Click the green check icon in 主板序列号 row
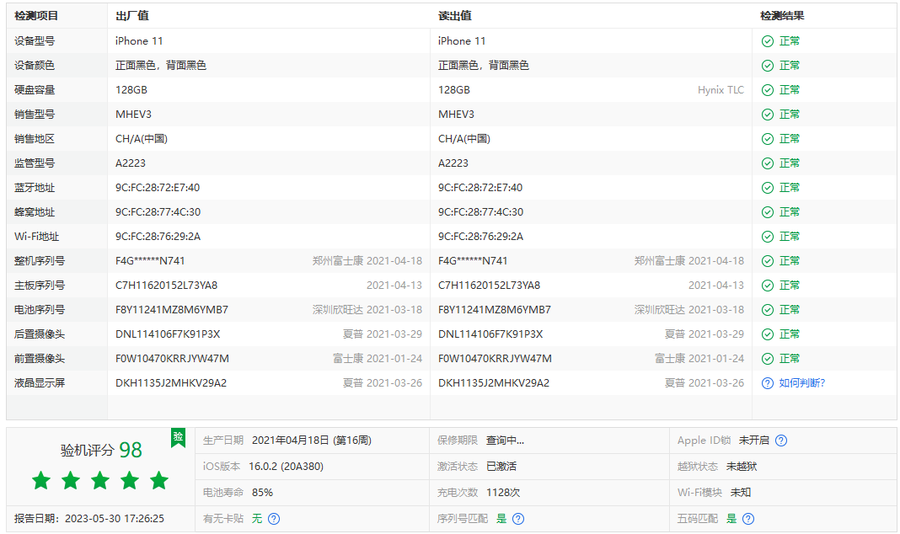 point(767,285)
